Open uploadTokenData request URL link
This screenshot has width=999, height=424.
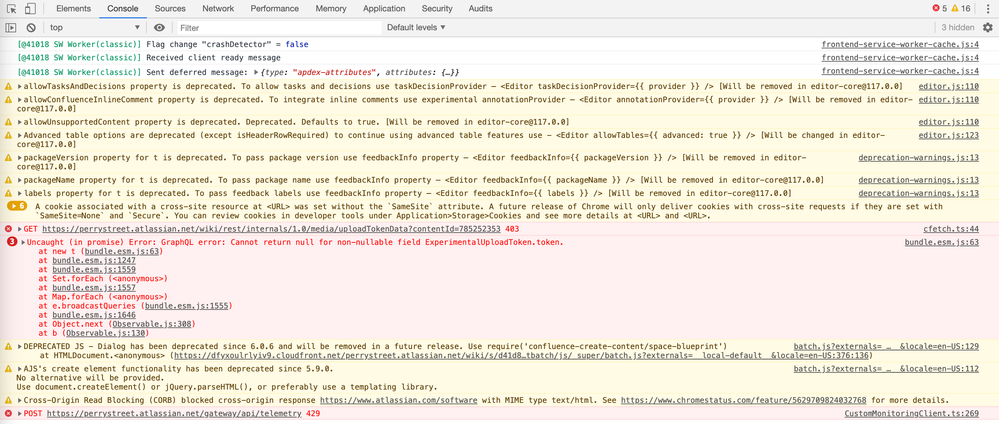click(271, 229)
